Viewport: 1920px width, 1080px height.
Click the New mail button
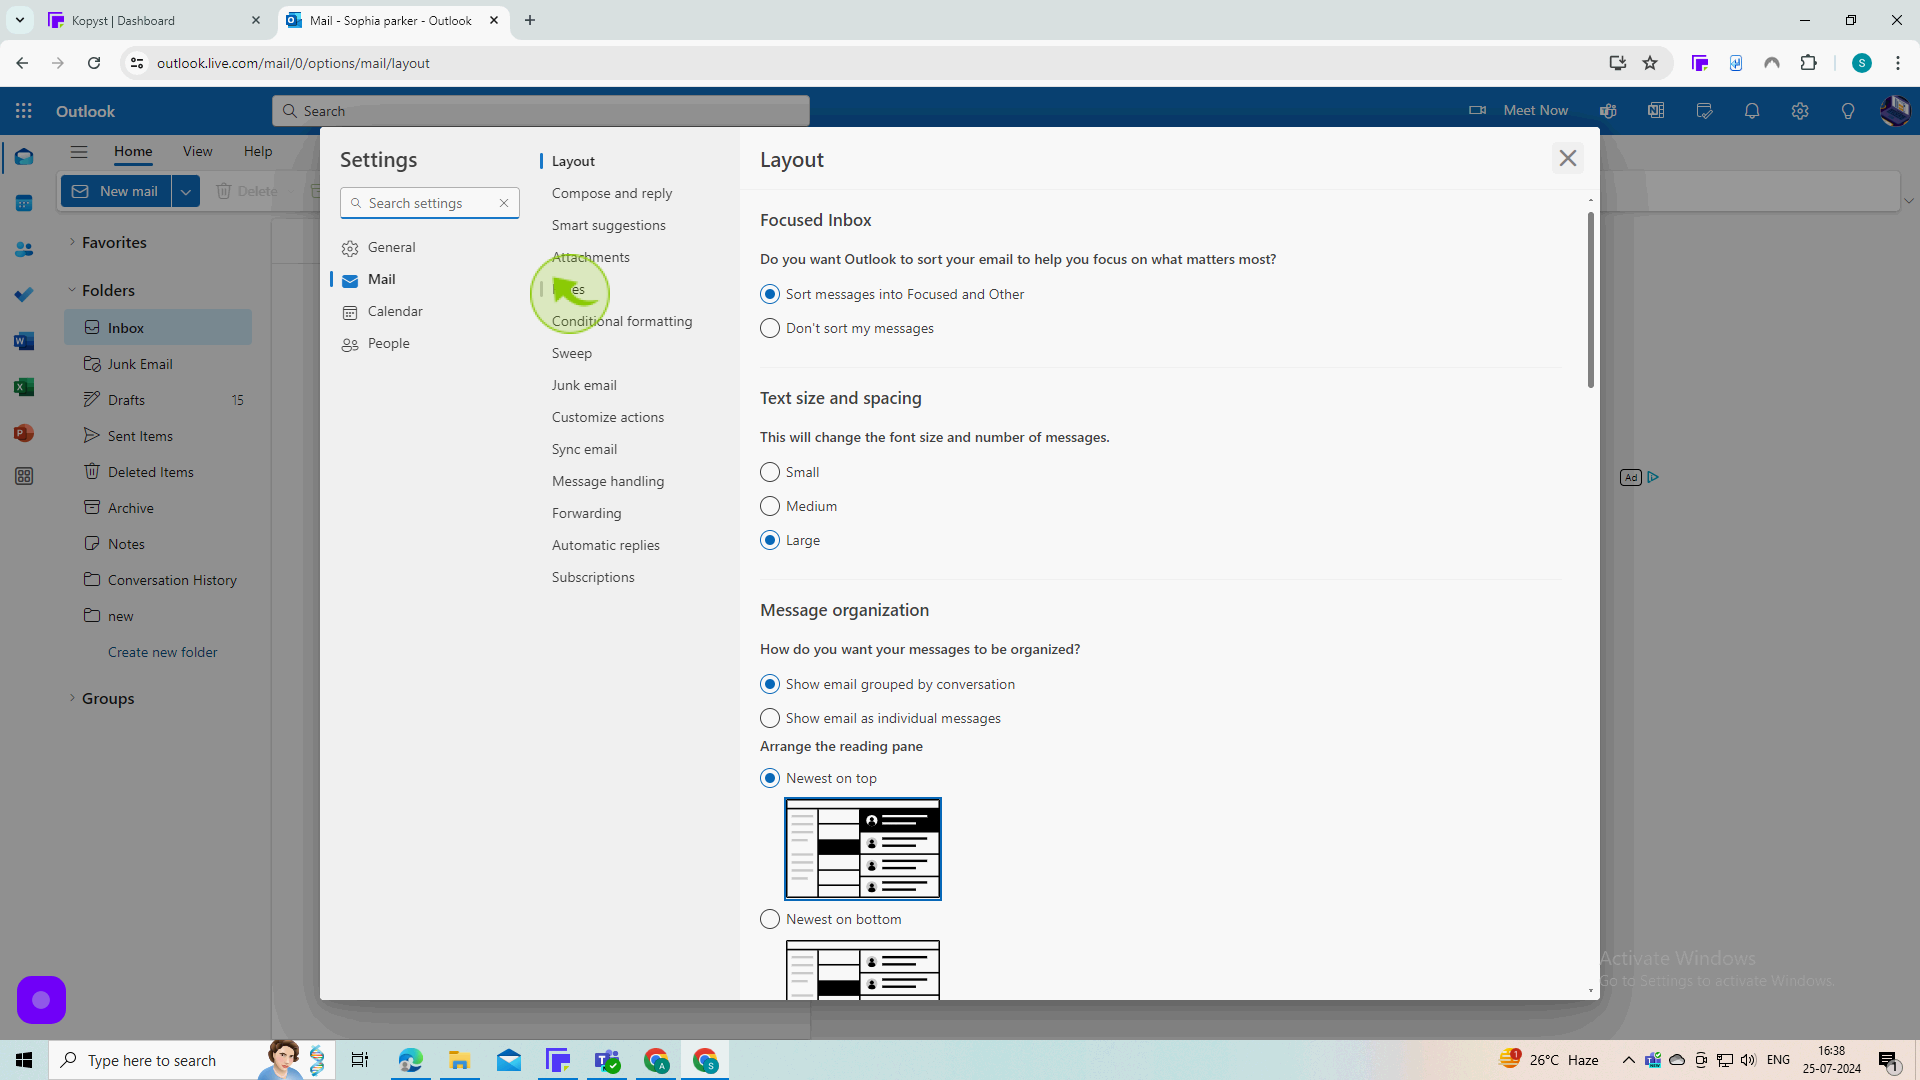point(116,191)
